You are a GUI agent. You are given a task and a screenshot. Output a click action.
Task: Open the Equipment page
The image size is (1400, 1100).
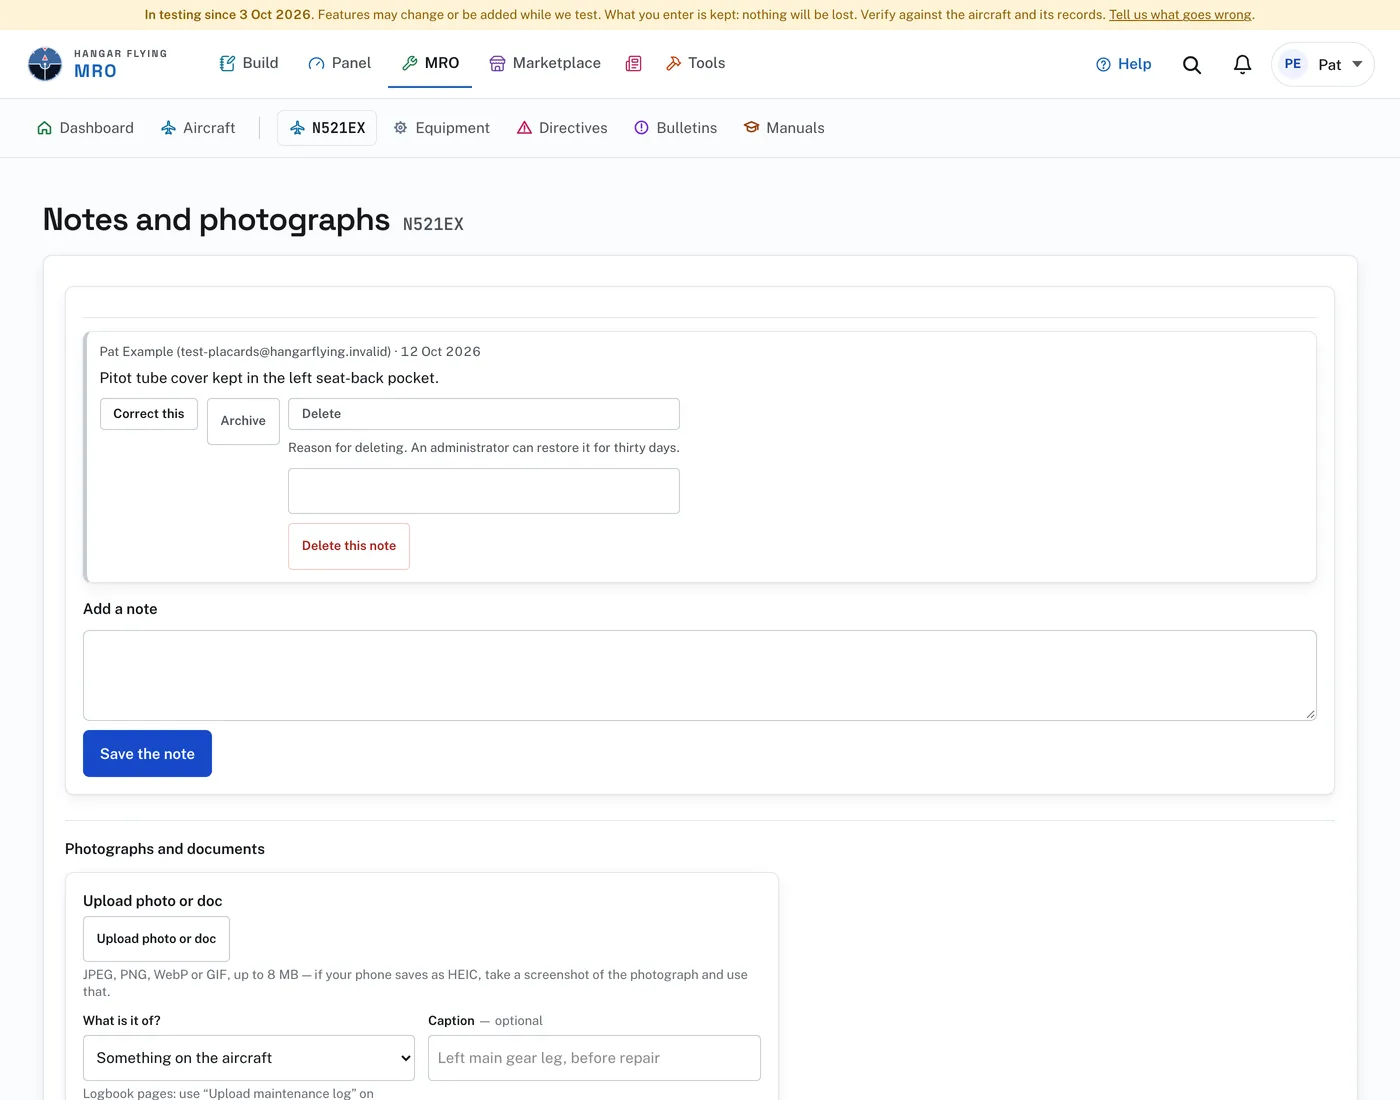(x=441, y=128)
